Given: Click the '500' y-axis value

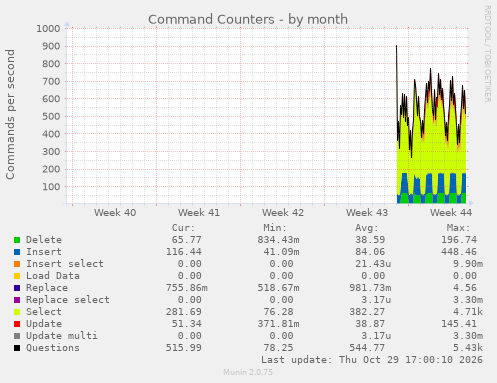Looking at the screenshot, I should [x=51, y=117].
